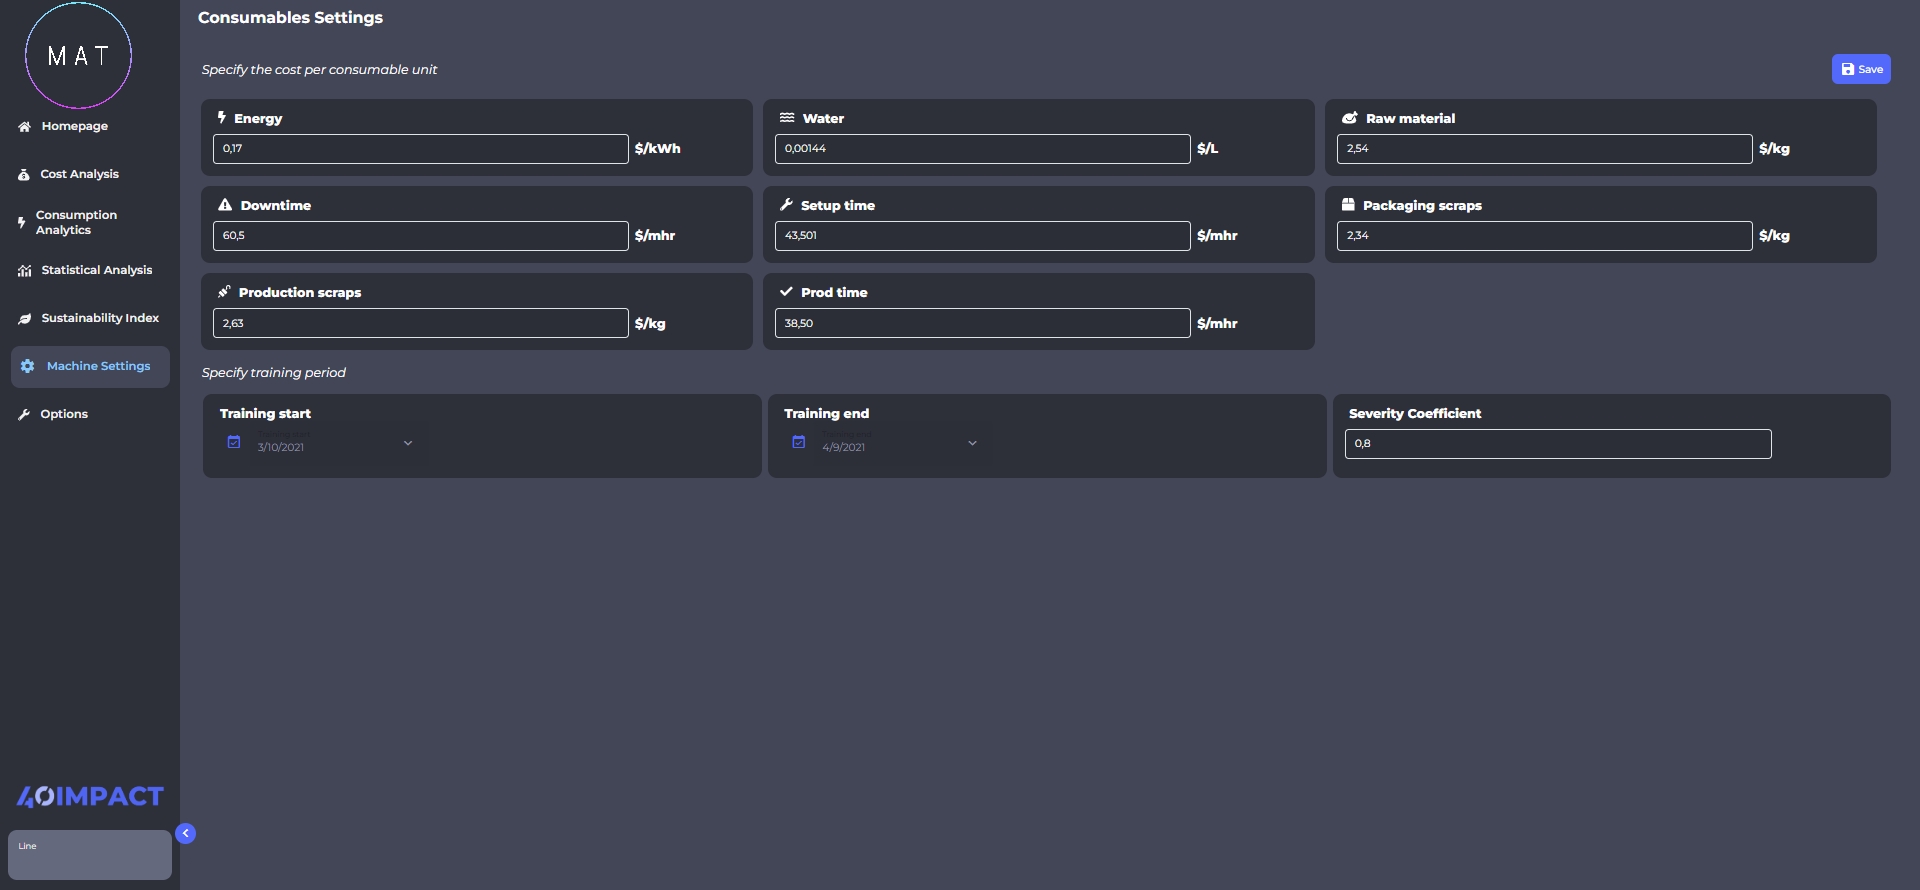Go to Consumption Analytics
The image size is (1920, 890).
(76, 222)
